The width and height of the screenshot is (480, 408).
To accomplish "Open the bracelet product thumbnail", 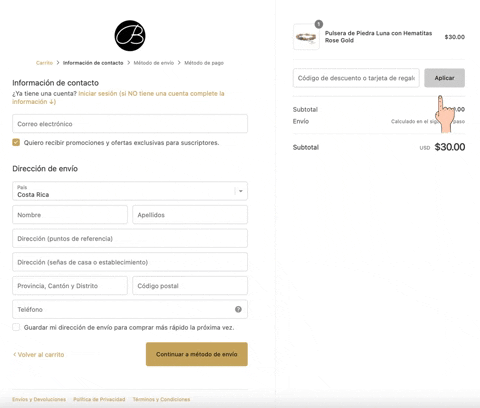I will click(306, 37).
